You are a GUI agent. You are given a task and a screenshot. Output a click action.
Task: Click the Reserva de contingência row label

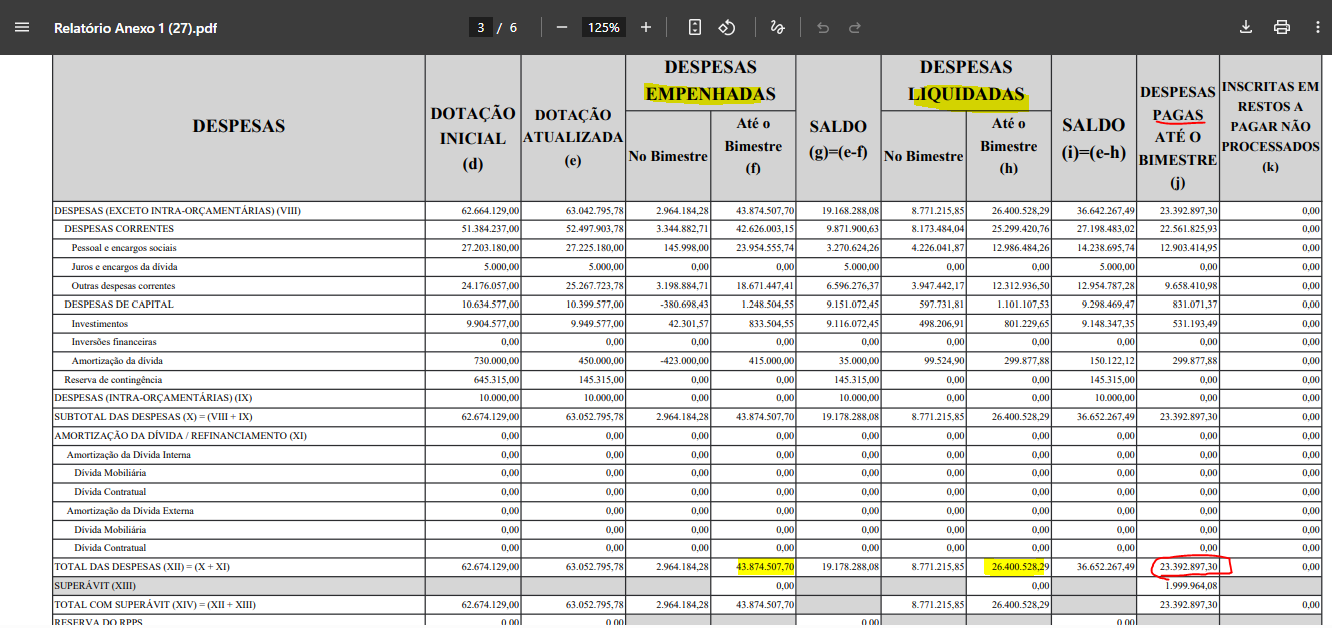click(x=113, y=380)
